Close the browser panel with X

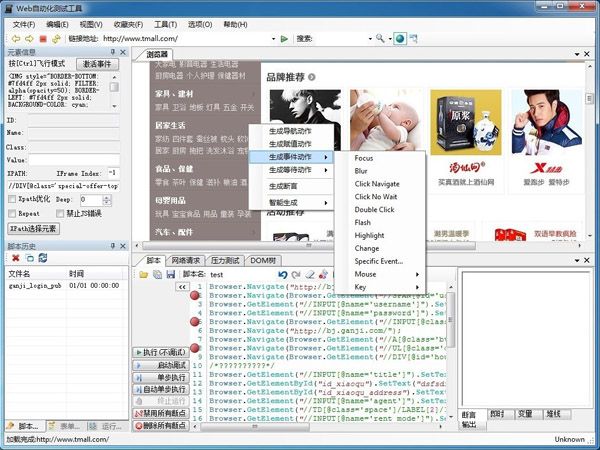pyautogui.click(x=587, y=54)
